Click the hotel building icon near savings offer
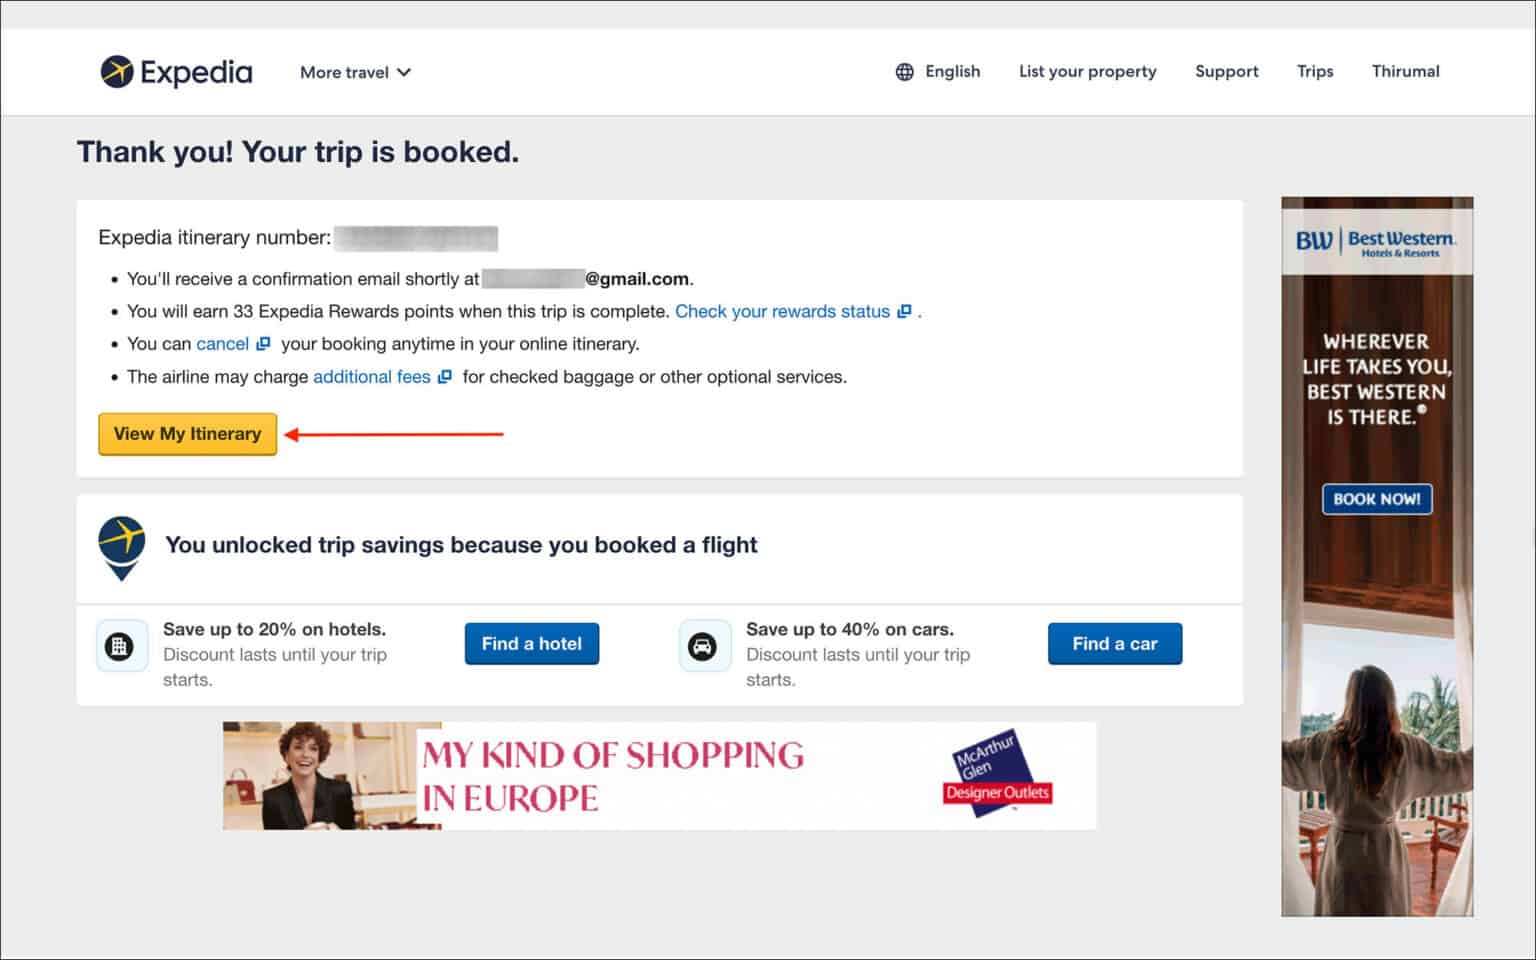Viewport: 1536px width, 960px height. coord(121,645)
